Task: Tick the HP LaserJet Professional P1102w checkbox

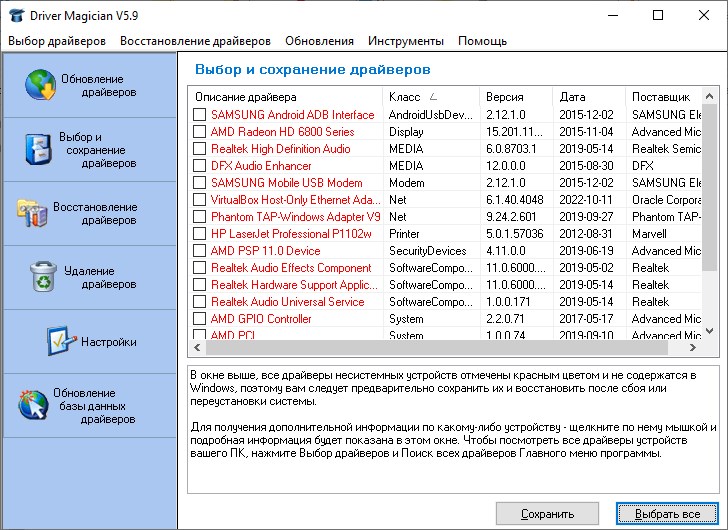Action: tap(200, 233)
